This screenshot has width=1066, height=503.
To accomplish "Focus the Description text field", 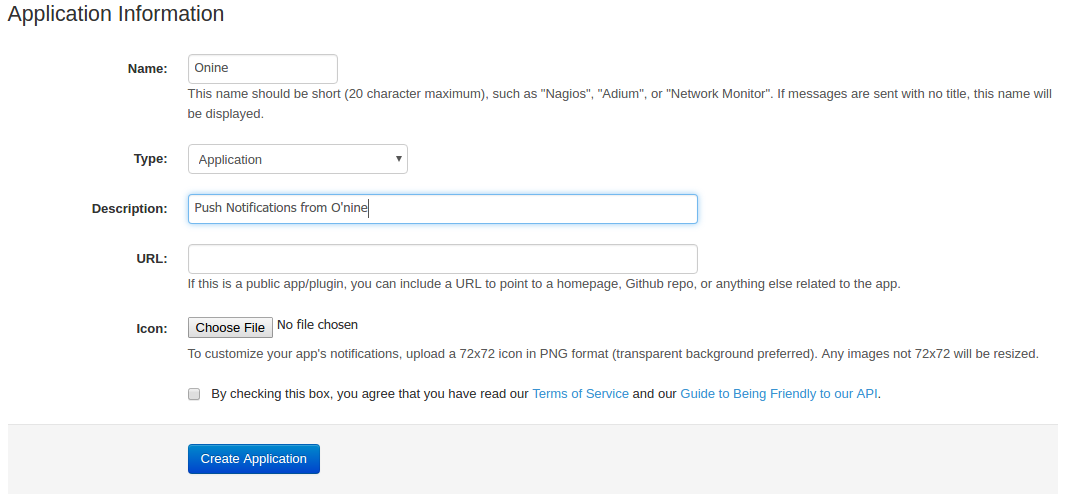I will tap(442, 209).
